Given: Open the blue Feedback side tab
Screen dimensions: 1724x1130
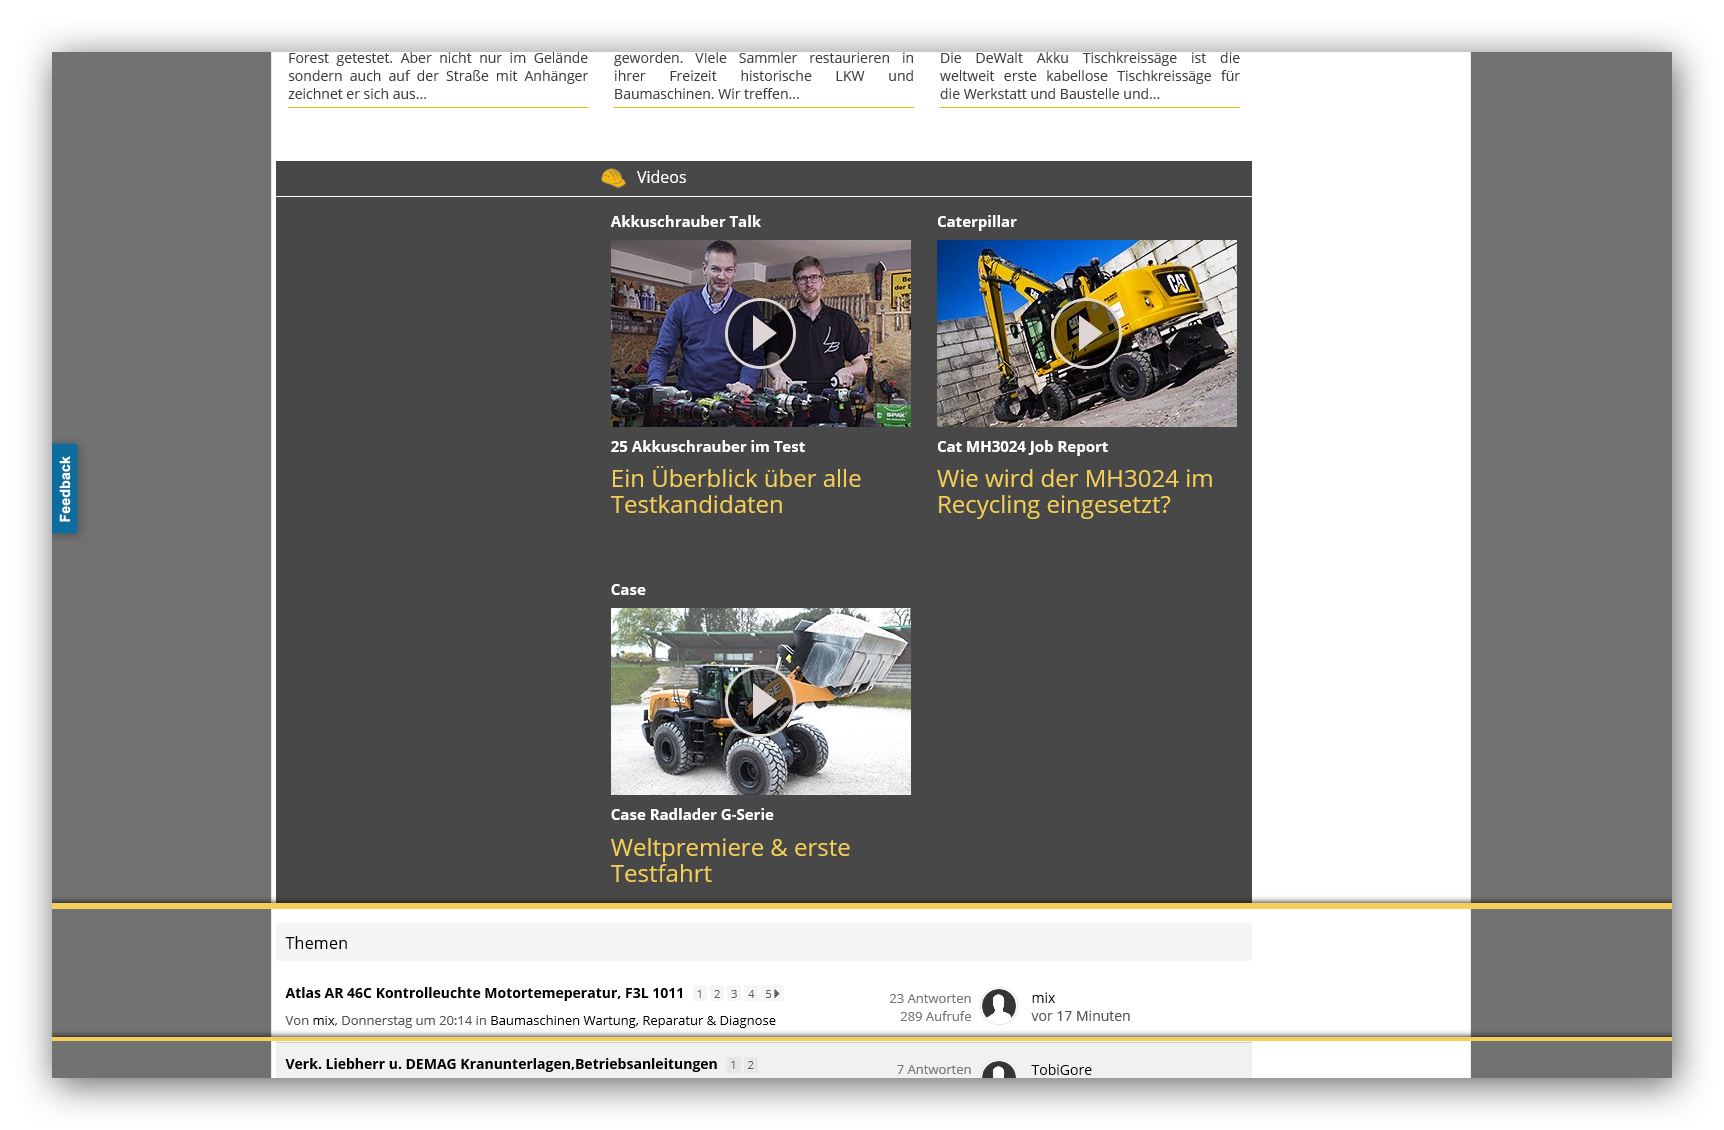Looking at the screenshot, I should (x=65, y=489).
